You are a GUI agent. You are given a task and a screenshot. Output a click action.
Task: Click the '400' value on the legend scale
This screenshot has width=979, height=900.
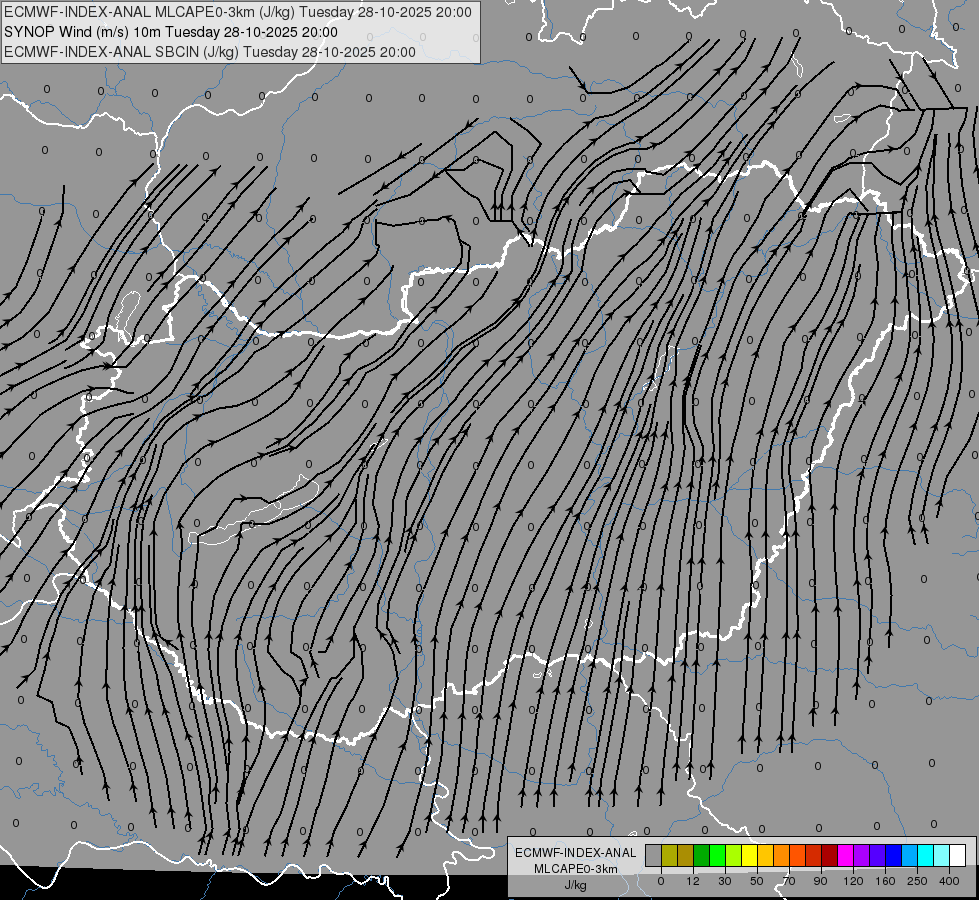[949, 881]
